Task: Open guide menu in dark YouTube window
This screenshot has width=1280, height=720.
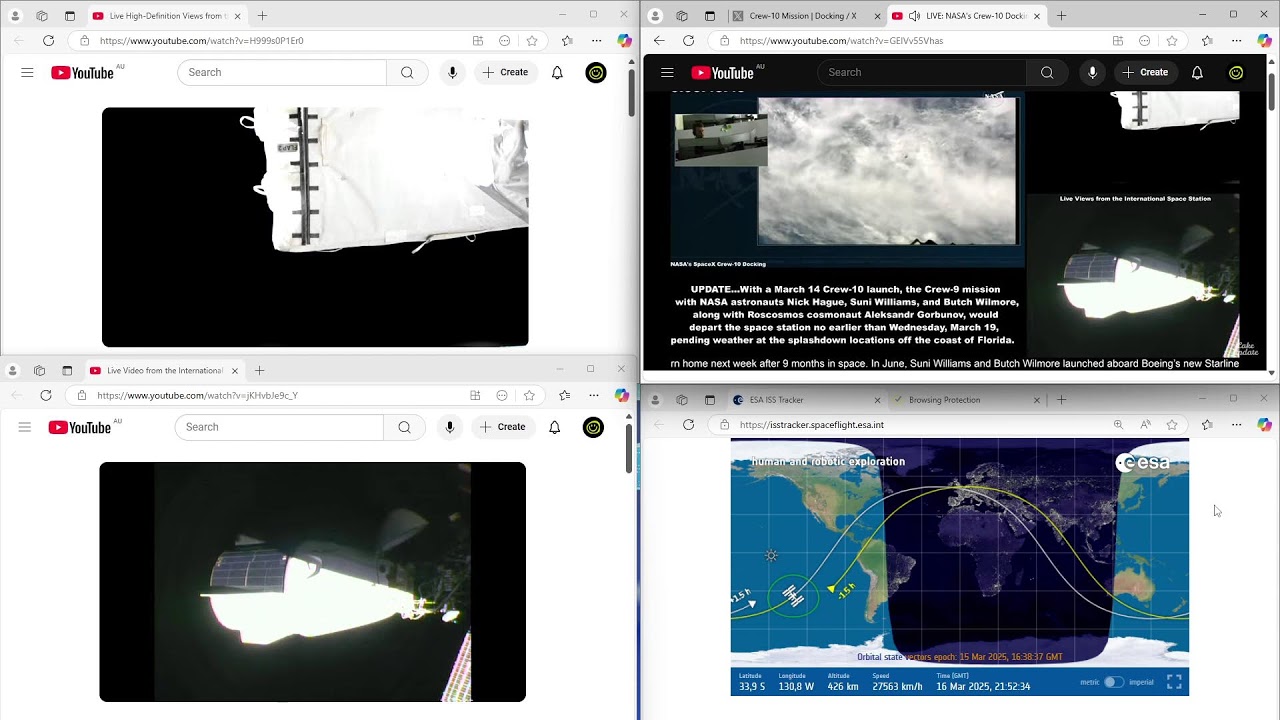Action: [x=667, y=72]
